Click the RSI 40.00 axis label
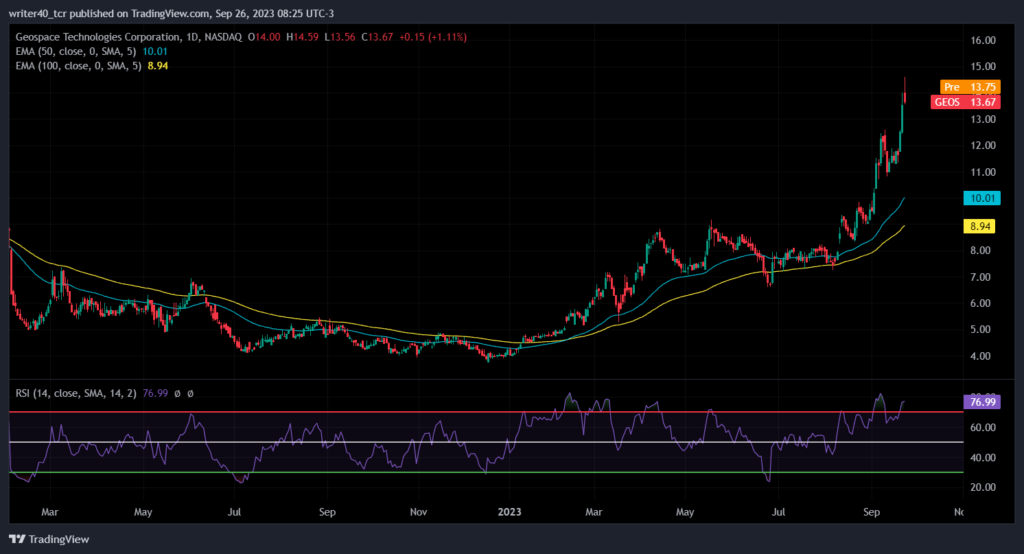The image size is (1024, 554). coord(983,458)
